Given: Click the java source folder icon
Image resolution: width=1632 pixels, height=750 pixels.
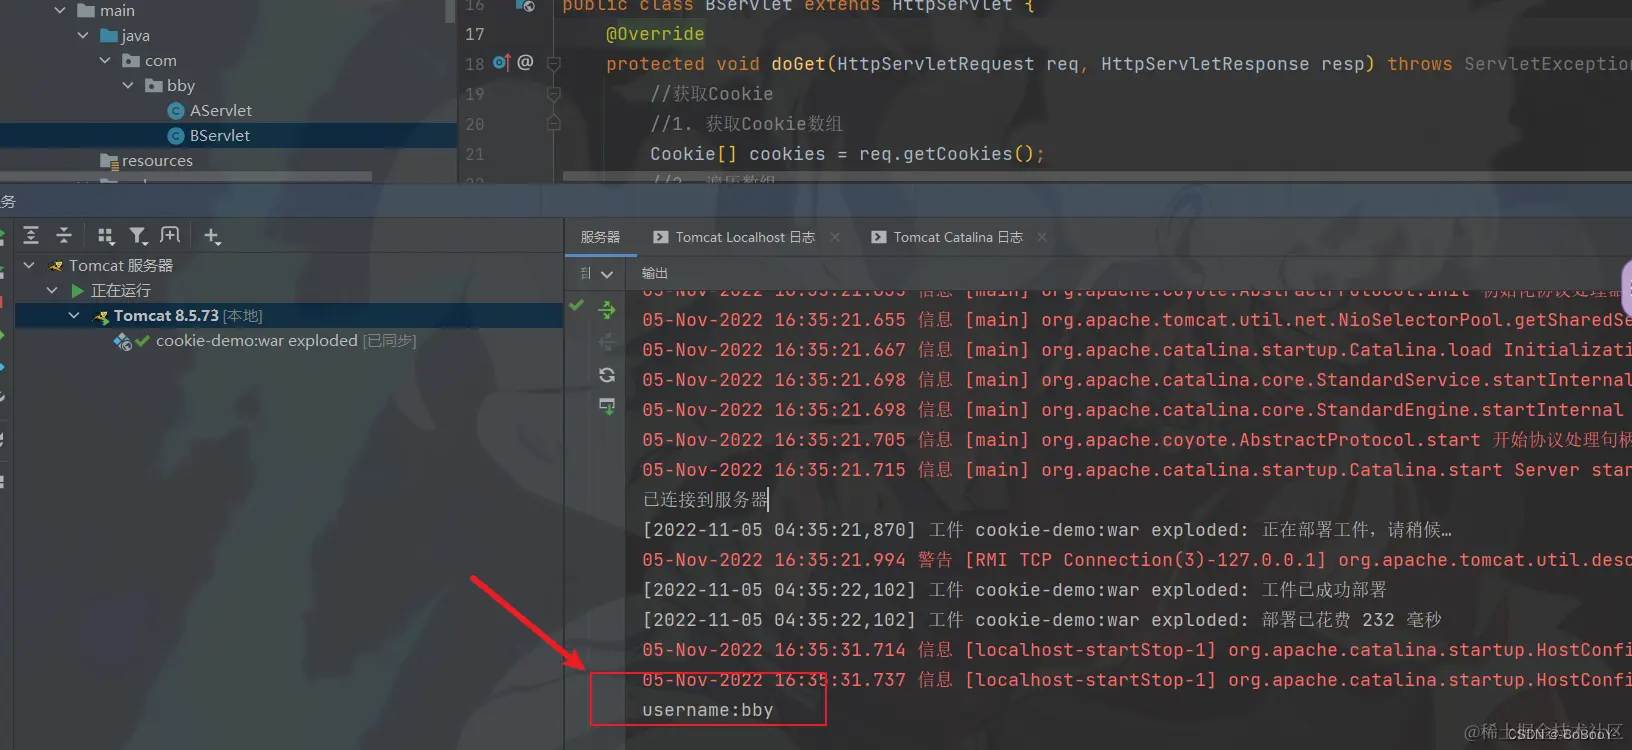Looking at the screenshot, I should pos(110,36).
